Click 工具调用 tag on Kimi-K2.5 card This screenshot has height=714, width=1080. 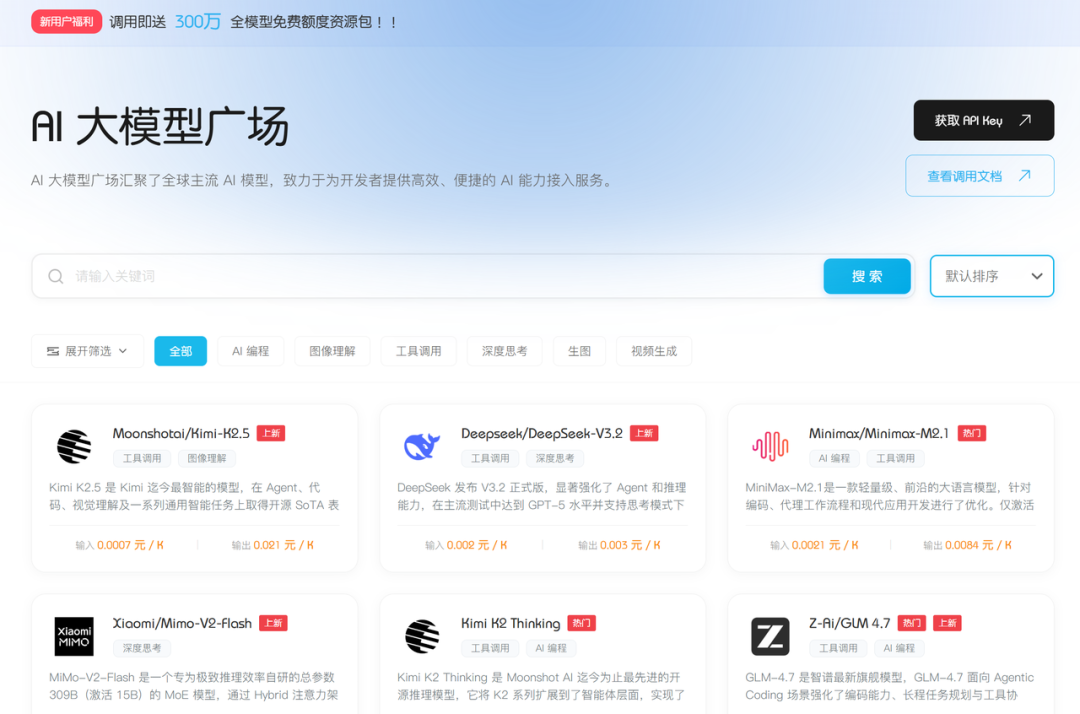142,458
